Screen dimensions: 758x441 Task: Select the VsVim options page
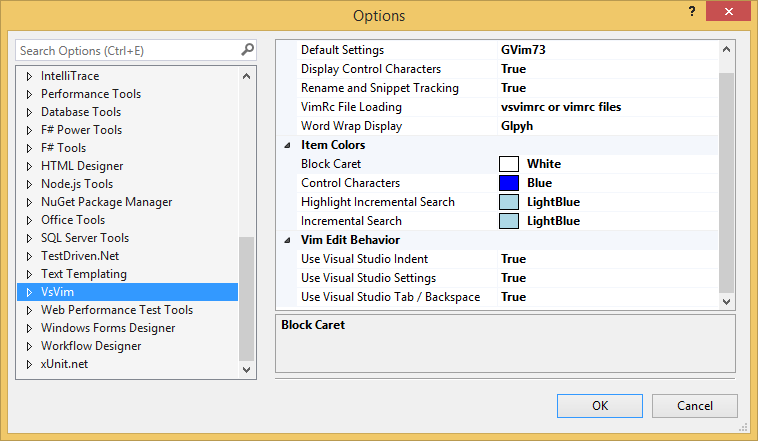pos(57,292)
